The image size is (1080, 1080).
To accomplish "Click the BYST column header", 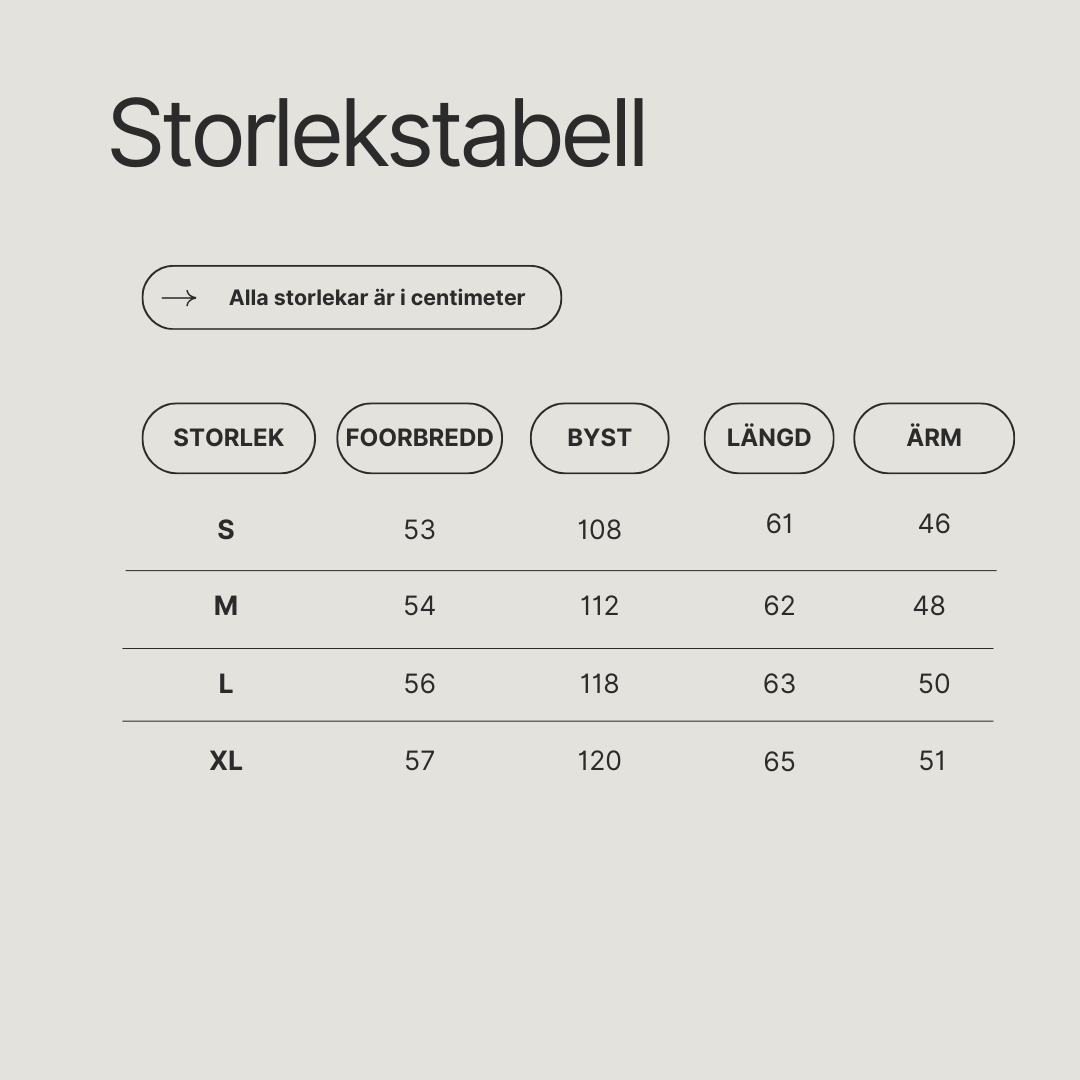I will coord(599,438).
